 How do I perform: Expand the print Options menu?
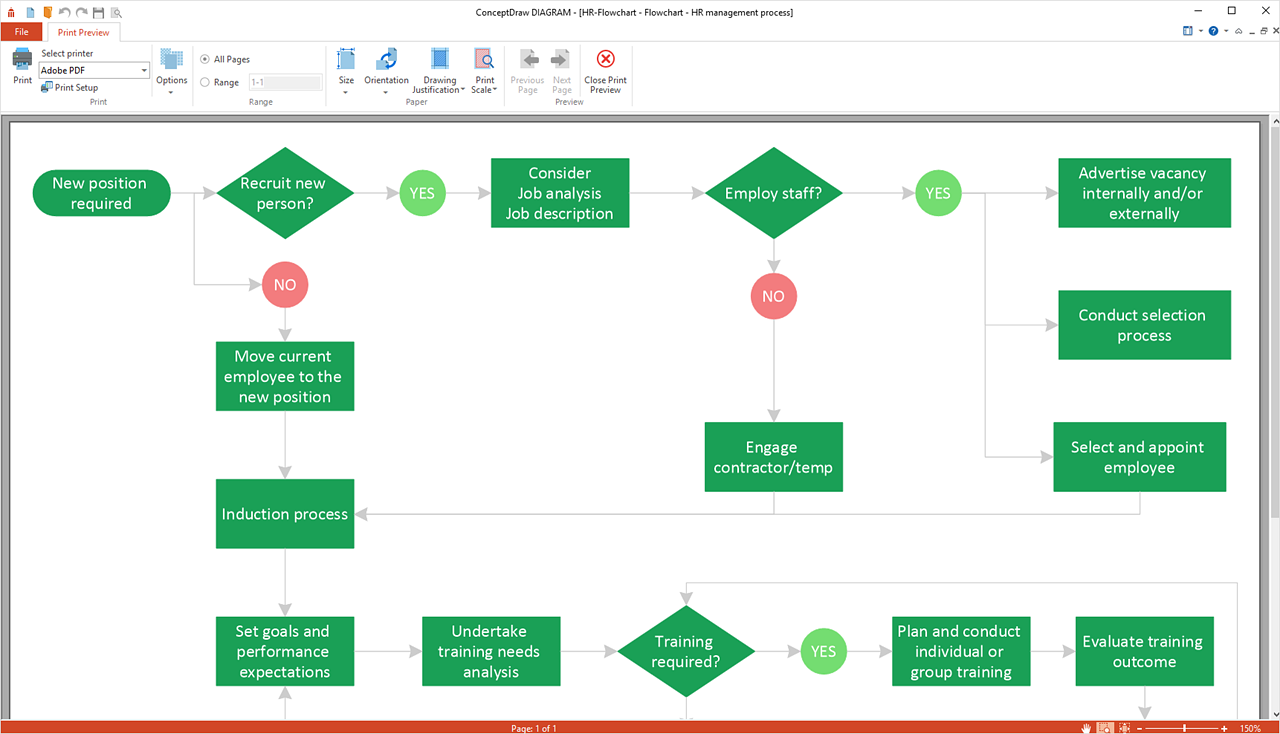point(171,71)
